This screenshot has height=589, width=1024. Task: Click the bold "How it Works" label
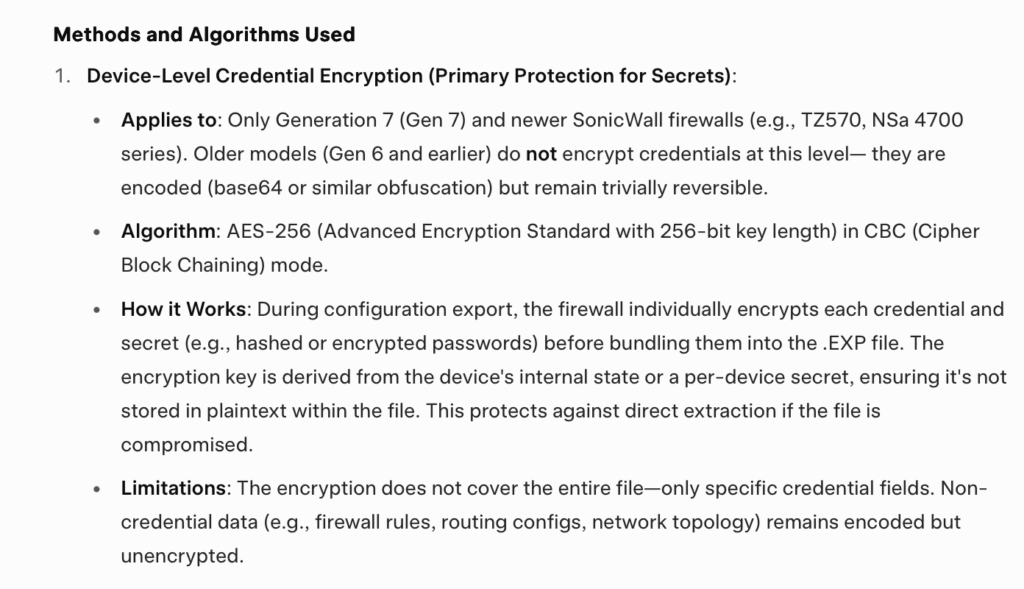click(181, 309)
